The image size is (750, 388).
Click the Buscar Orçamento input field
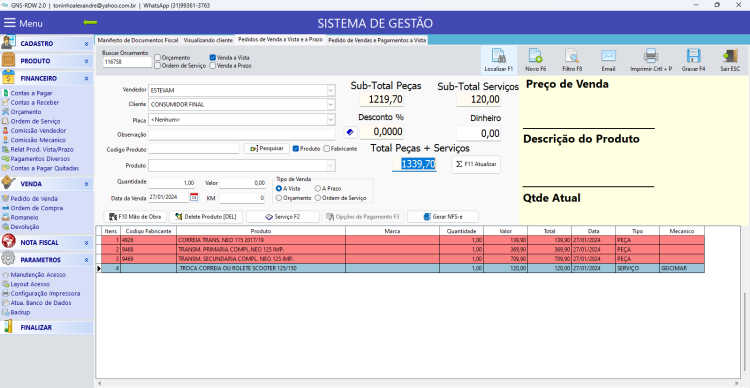point(127,62)
